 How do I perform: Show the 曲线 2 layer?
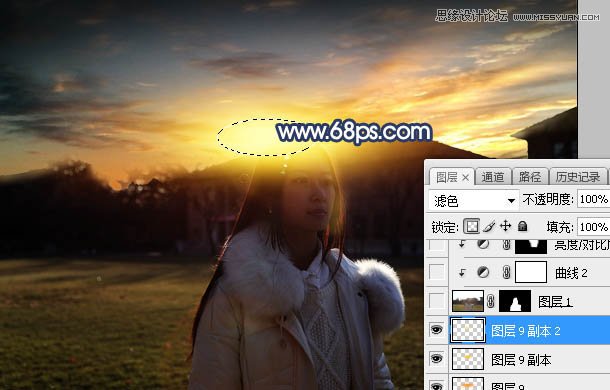coord(436,272)
